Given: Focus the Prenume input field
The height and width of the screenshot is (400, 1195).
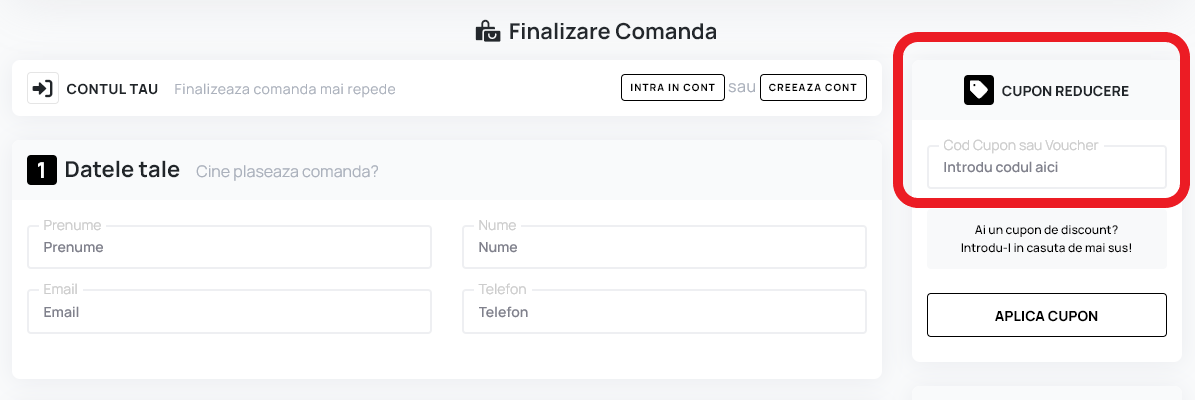Looking at the screenshot, I should coord(229,247).
